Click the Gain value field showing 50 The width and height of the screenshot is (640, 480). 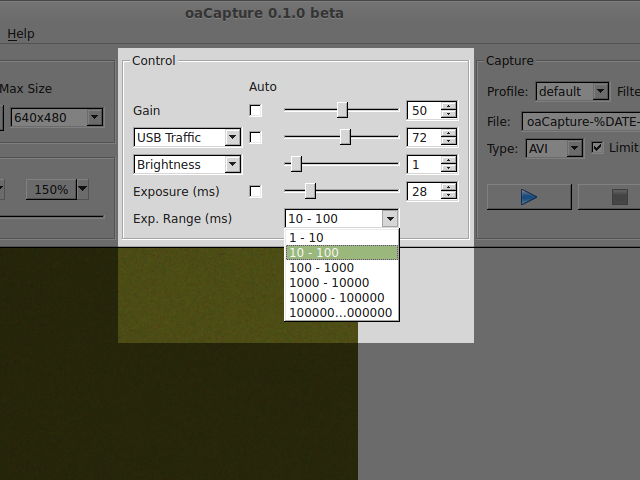coord(424,111)
